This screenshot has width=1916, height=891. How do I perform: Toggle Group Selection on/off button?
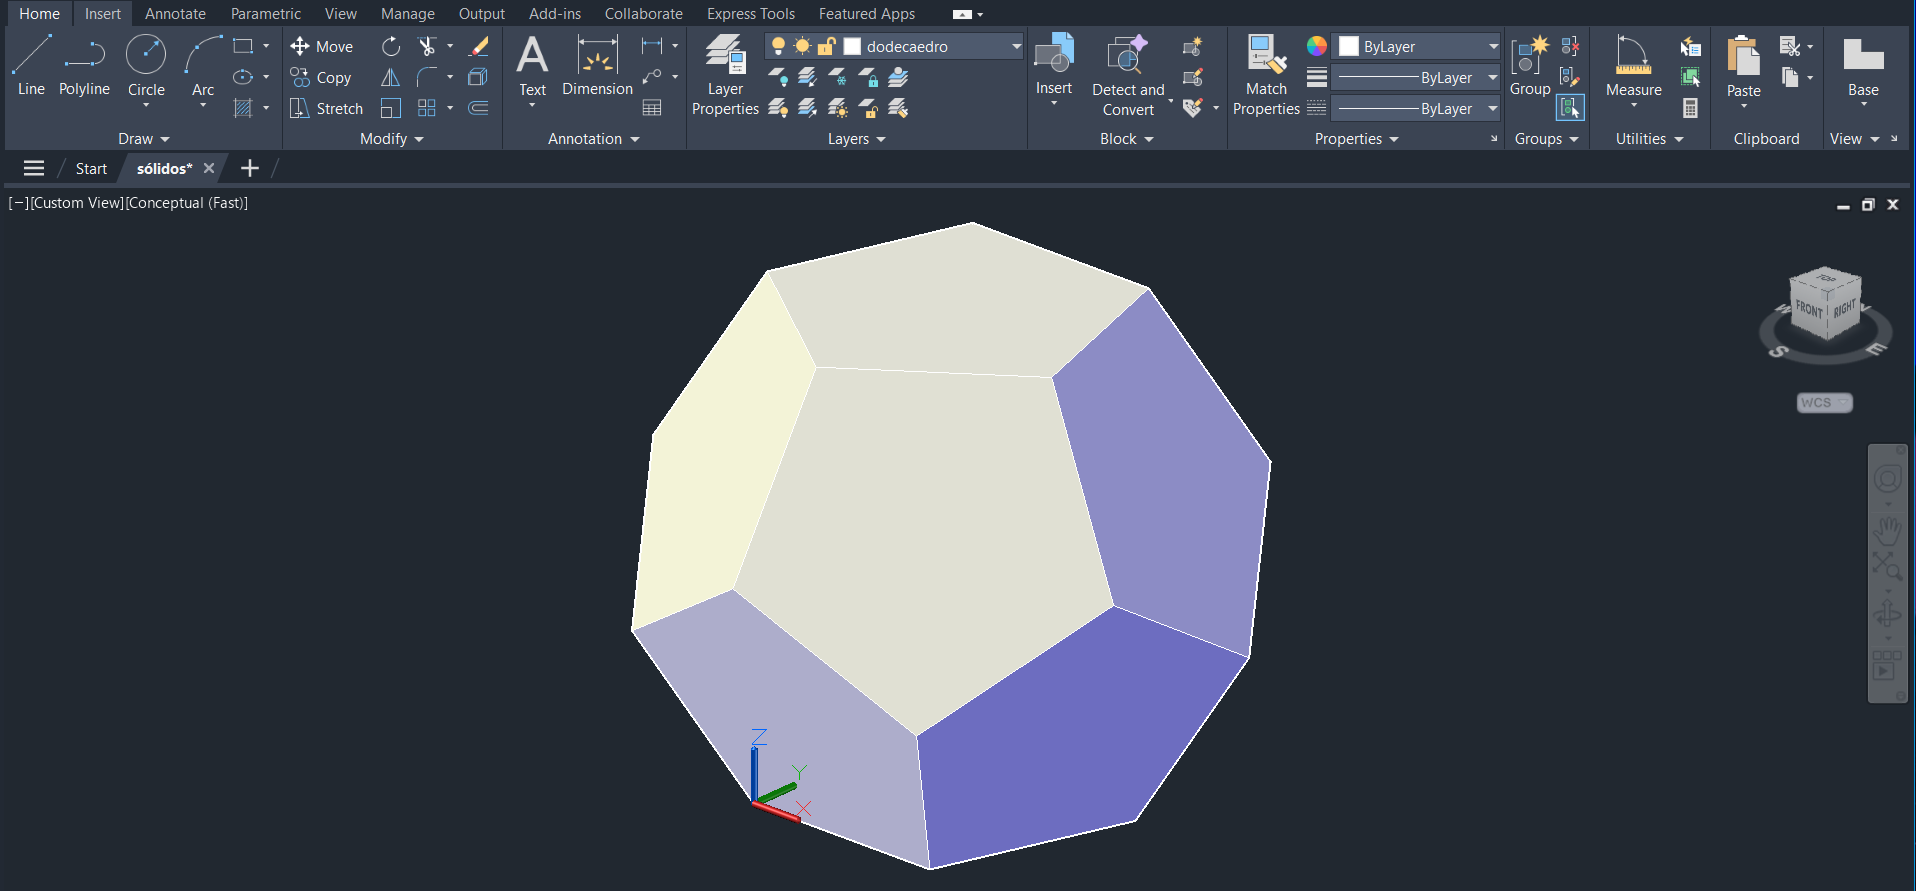pyautogui.click(x=1570, y=108)
